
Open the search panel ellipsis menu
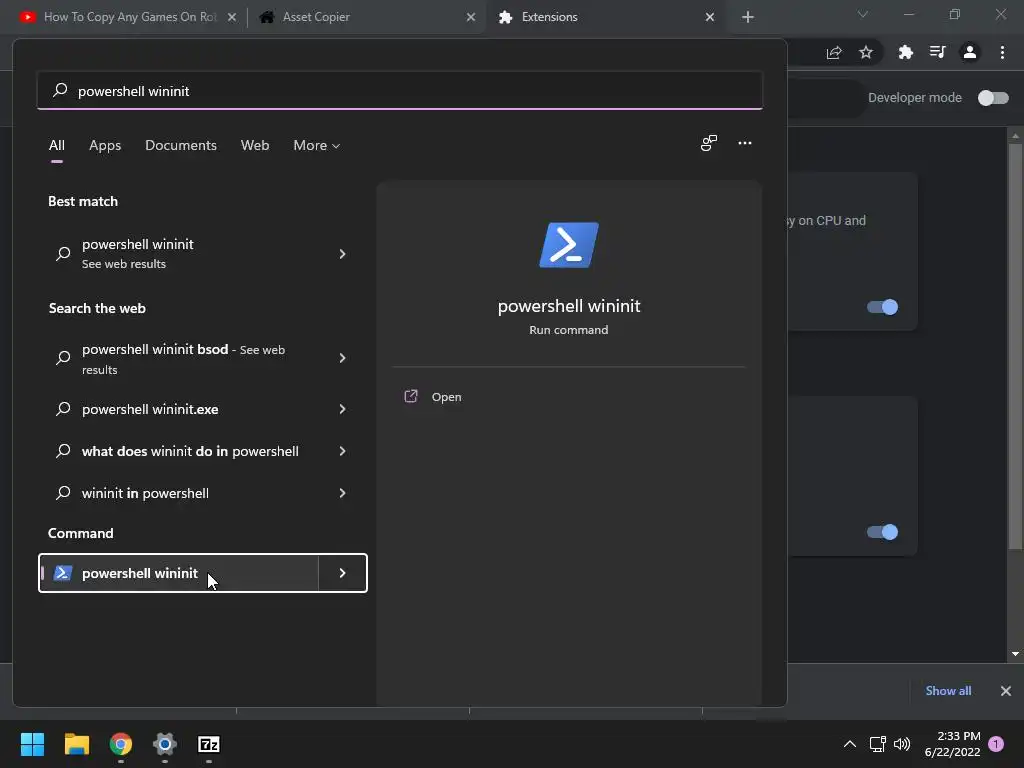[744, 143]
